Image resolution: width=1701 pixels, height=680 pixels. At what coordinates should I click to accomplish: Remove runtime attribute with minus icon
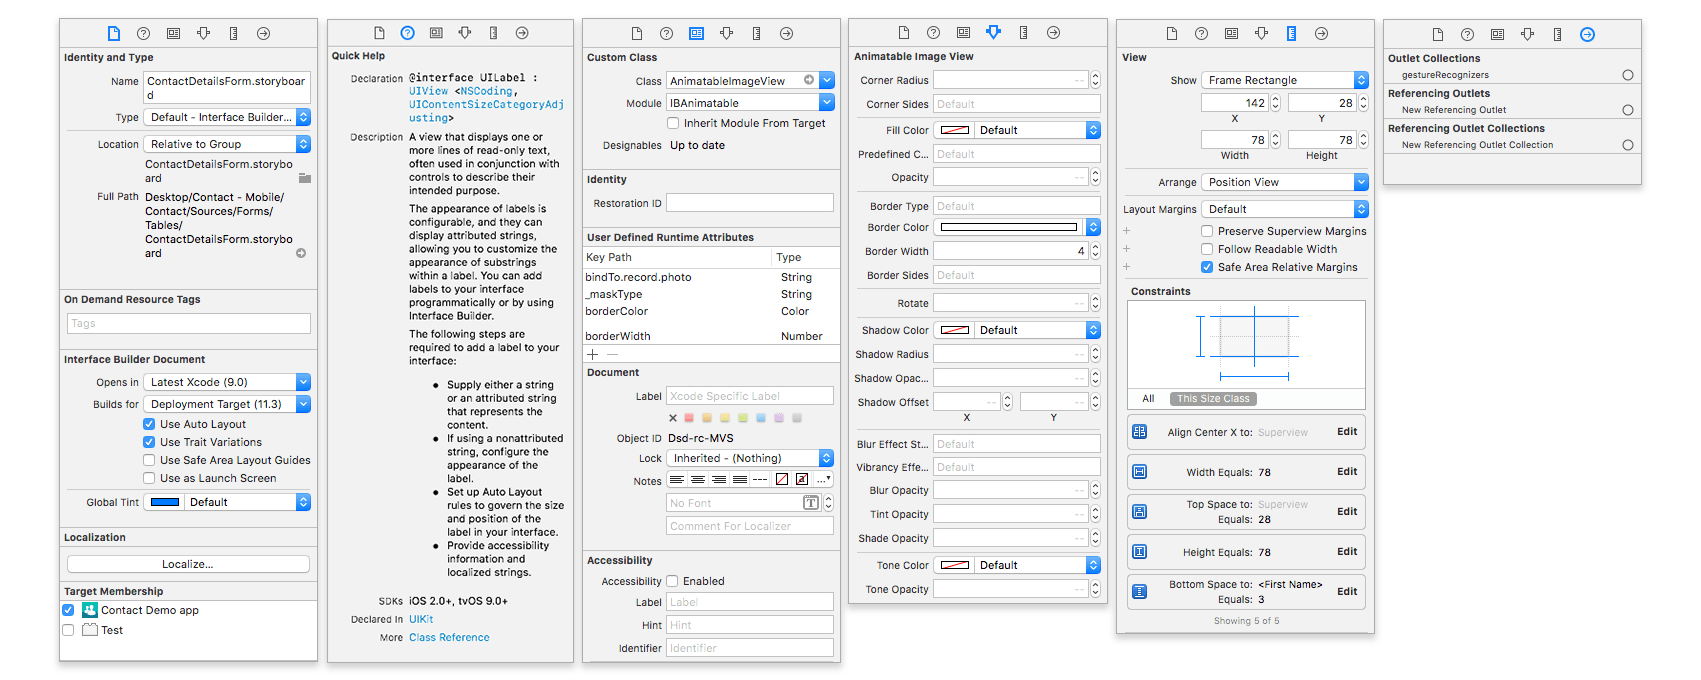(613, 354)
